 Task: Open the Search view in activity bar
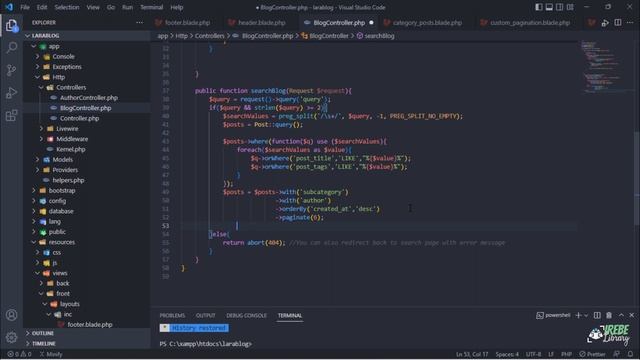11,48
